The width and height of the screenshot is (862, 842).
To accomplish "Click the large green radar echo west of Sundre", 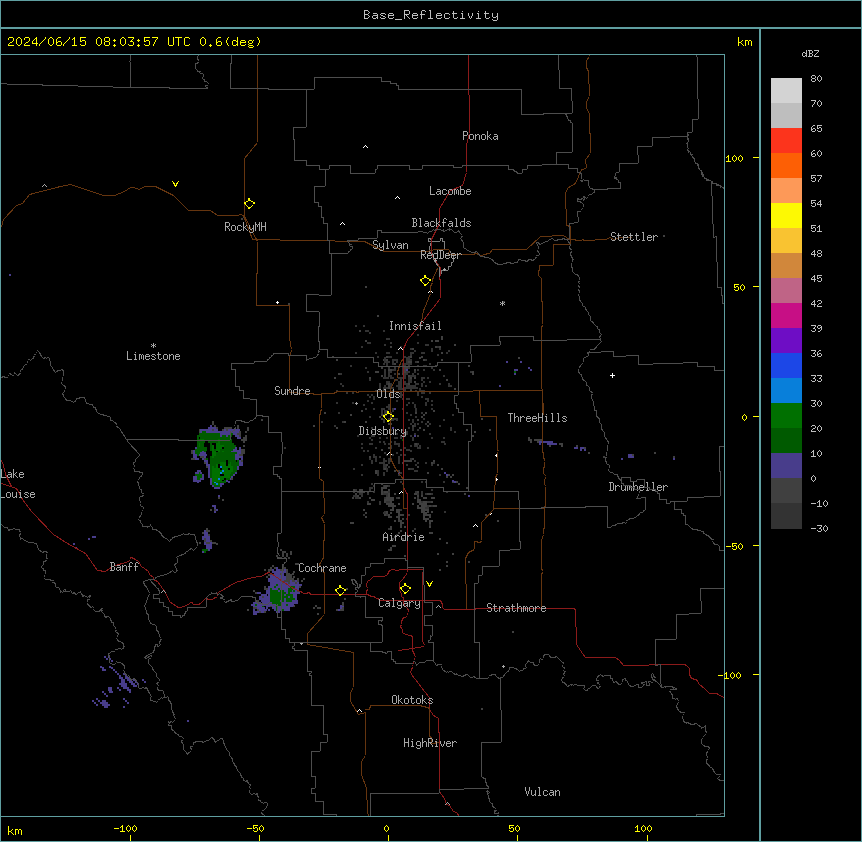I will point(219,457).
